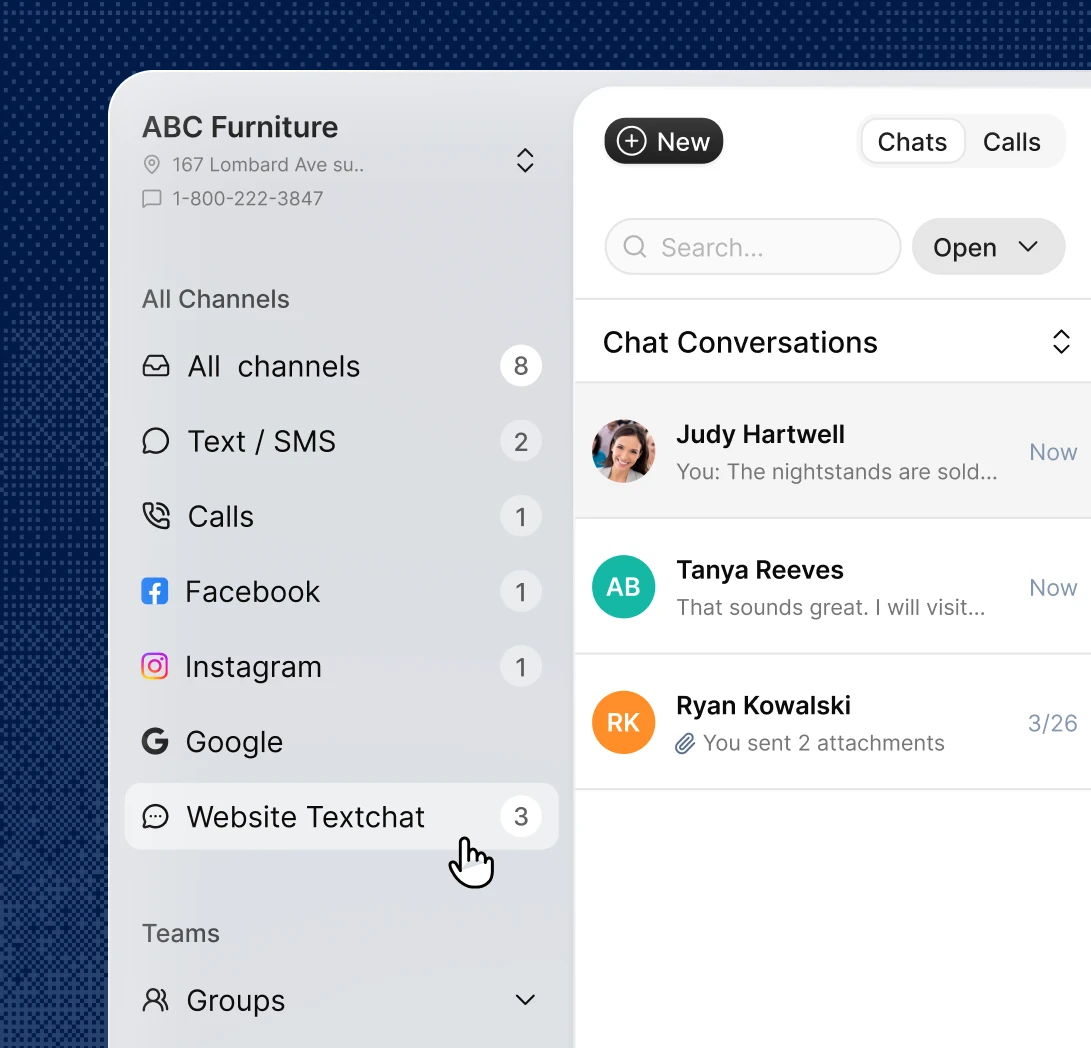
Task: Click into the Search field
Action: click(x=753, y=247)
